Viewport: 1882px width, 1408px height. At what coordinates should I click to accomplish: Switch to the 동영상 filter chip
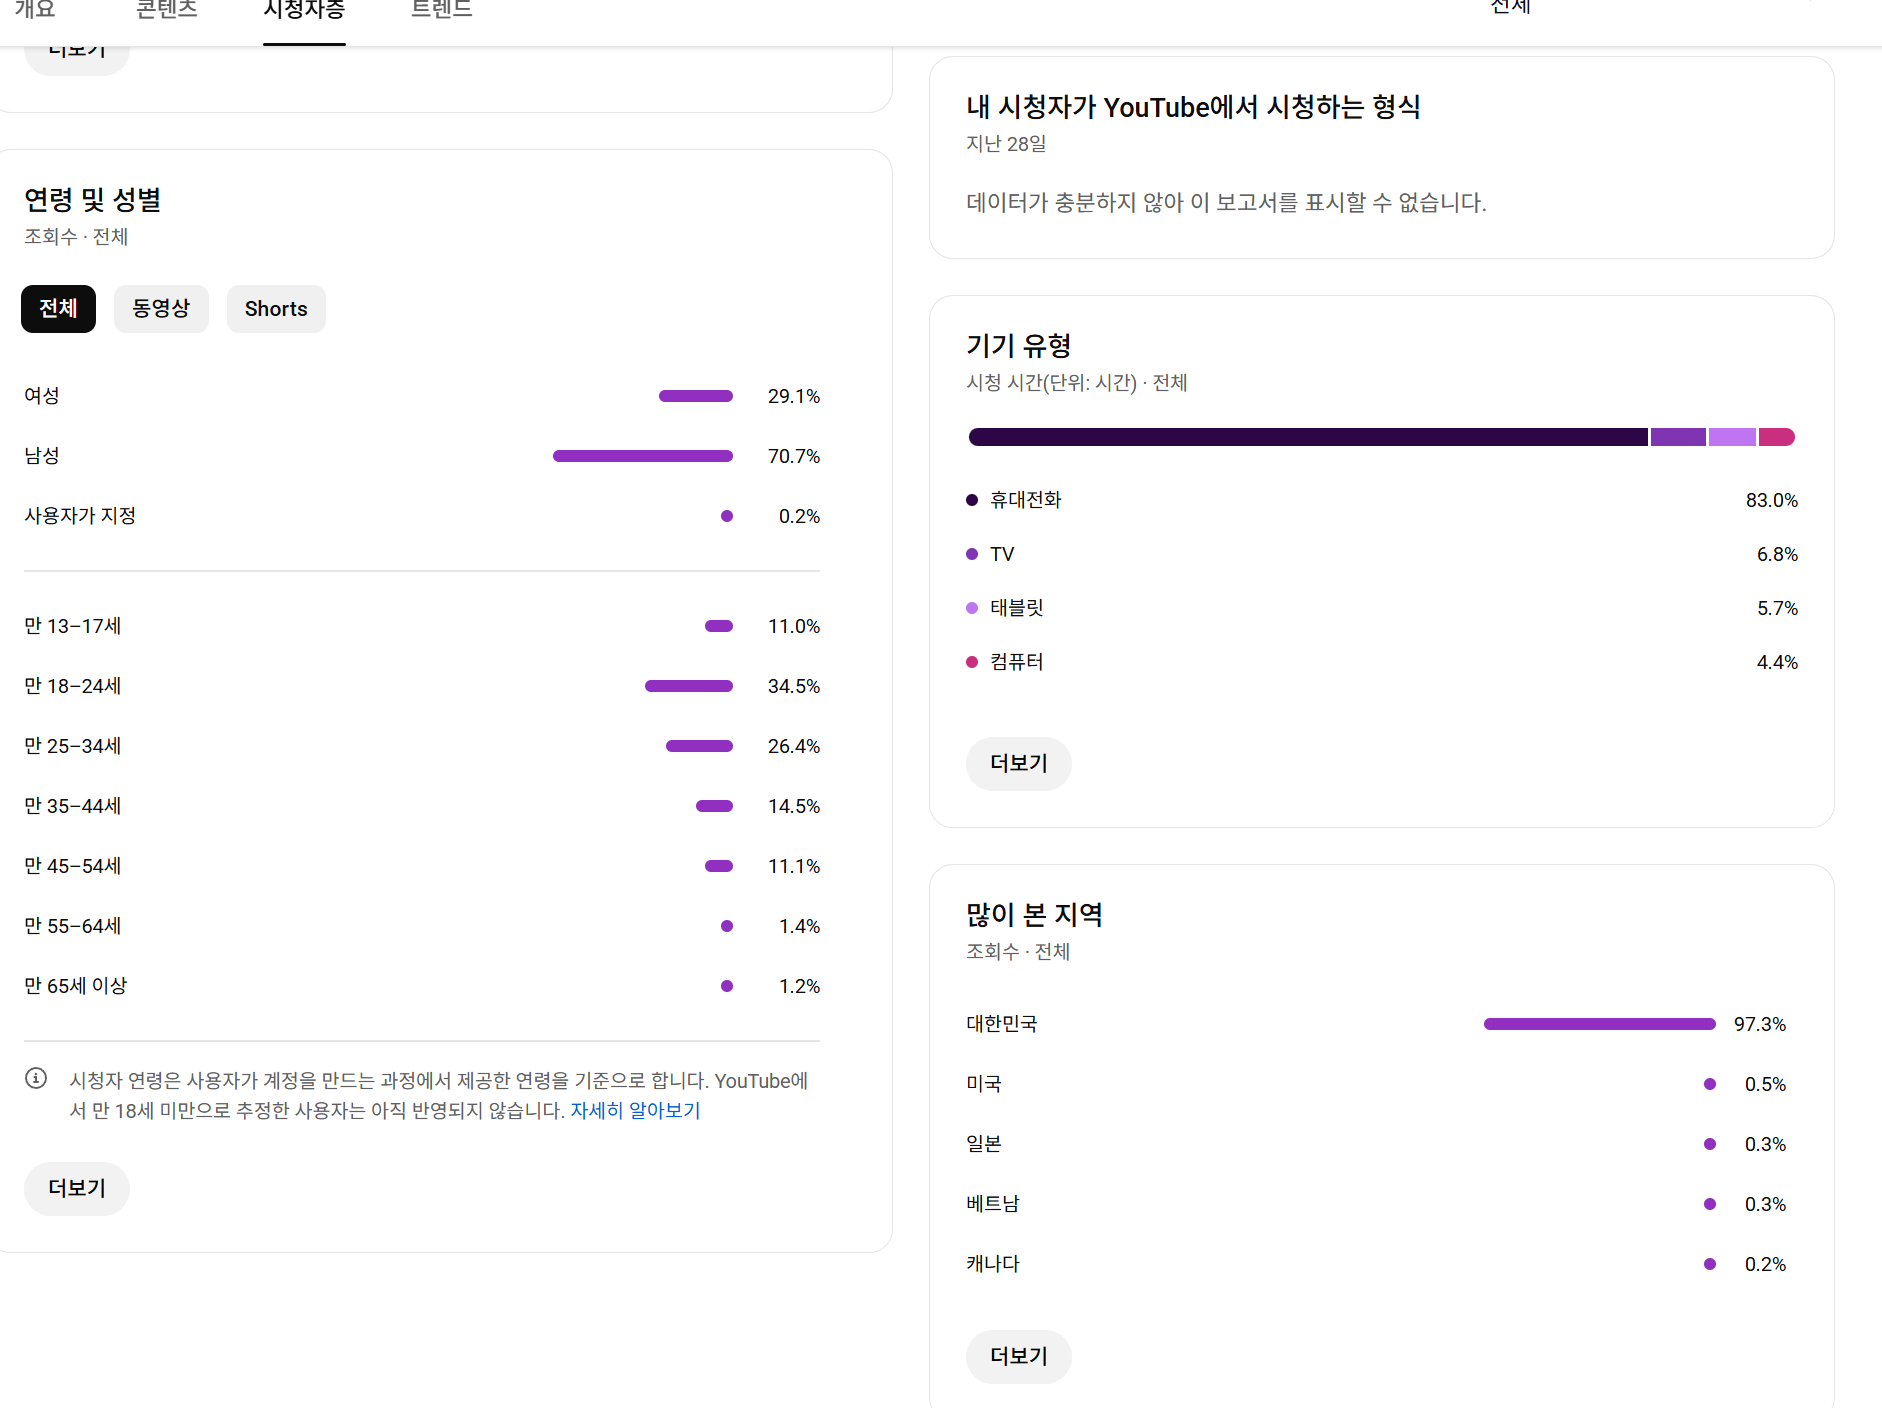(x=161, y=309)
